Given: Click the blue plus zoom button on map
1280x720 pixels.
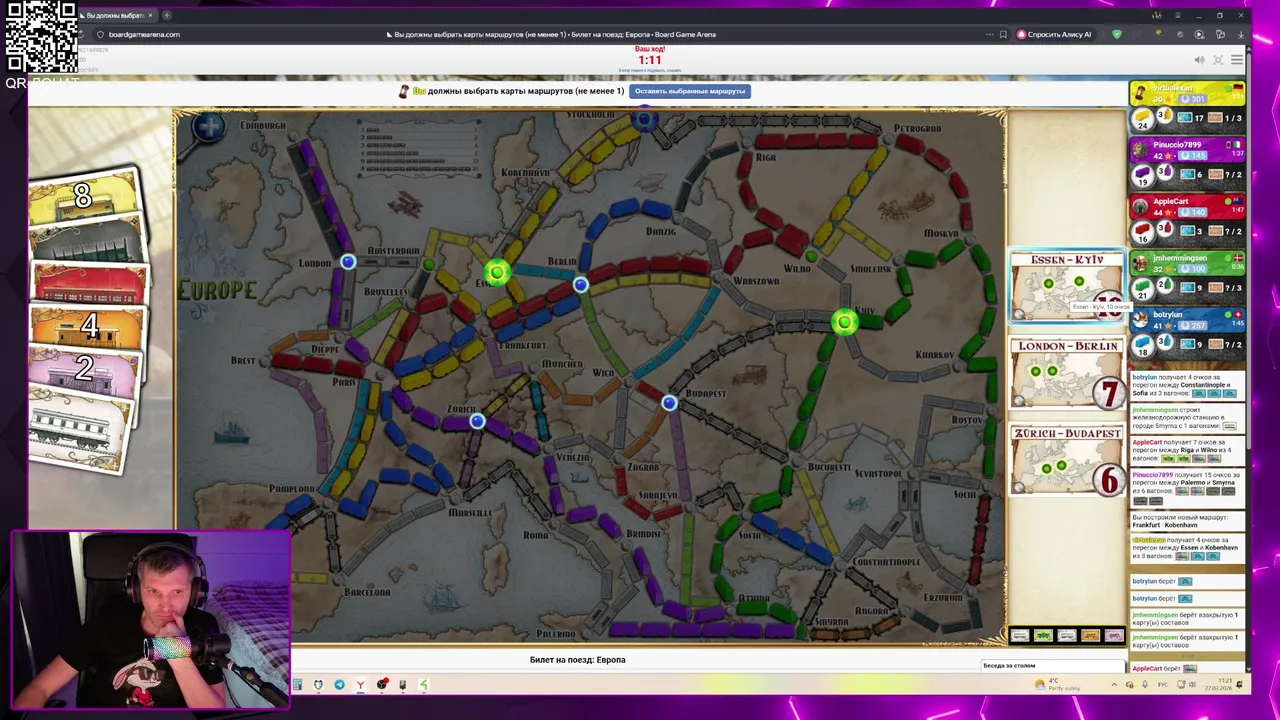Looking at the screenshot, I should (x=209, y=127).
